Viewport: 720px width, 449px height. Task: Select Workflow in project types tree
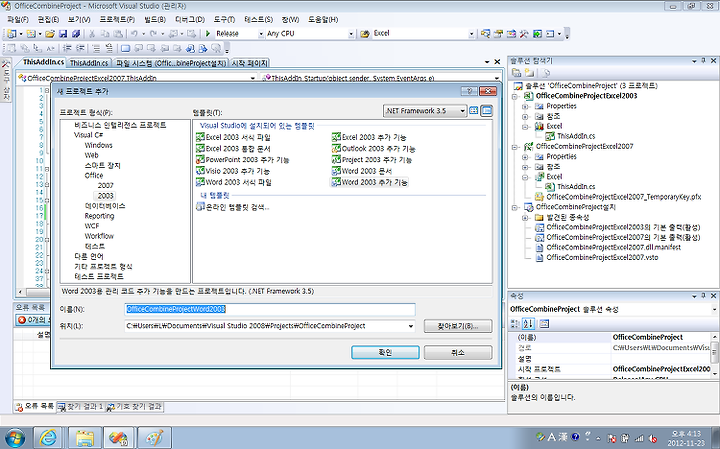coord(99,236)
